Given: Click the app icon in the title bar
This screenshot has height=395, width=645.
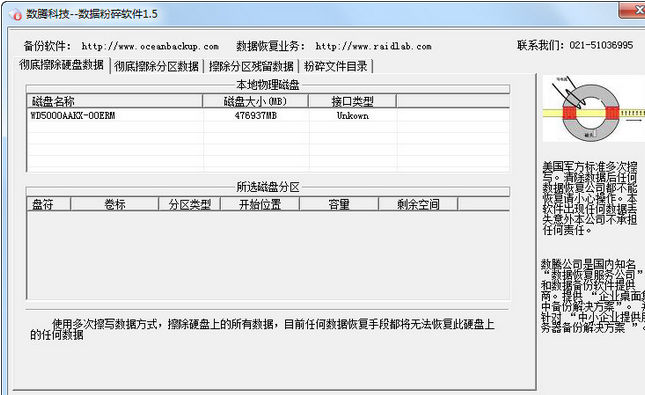Looking at the screenshot, I should pyautogui.click(x=16, y=15).
